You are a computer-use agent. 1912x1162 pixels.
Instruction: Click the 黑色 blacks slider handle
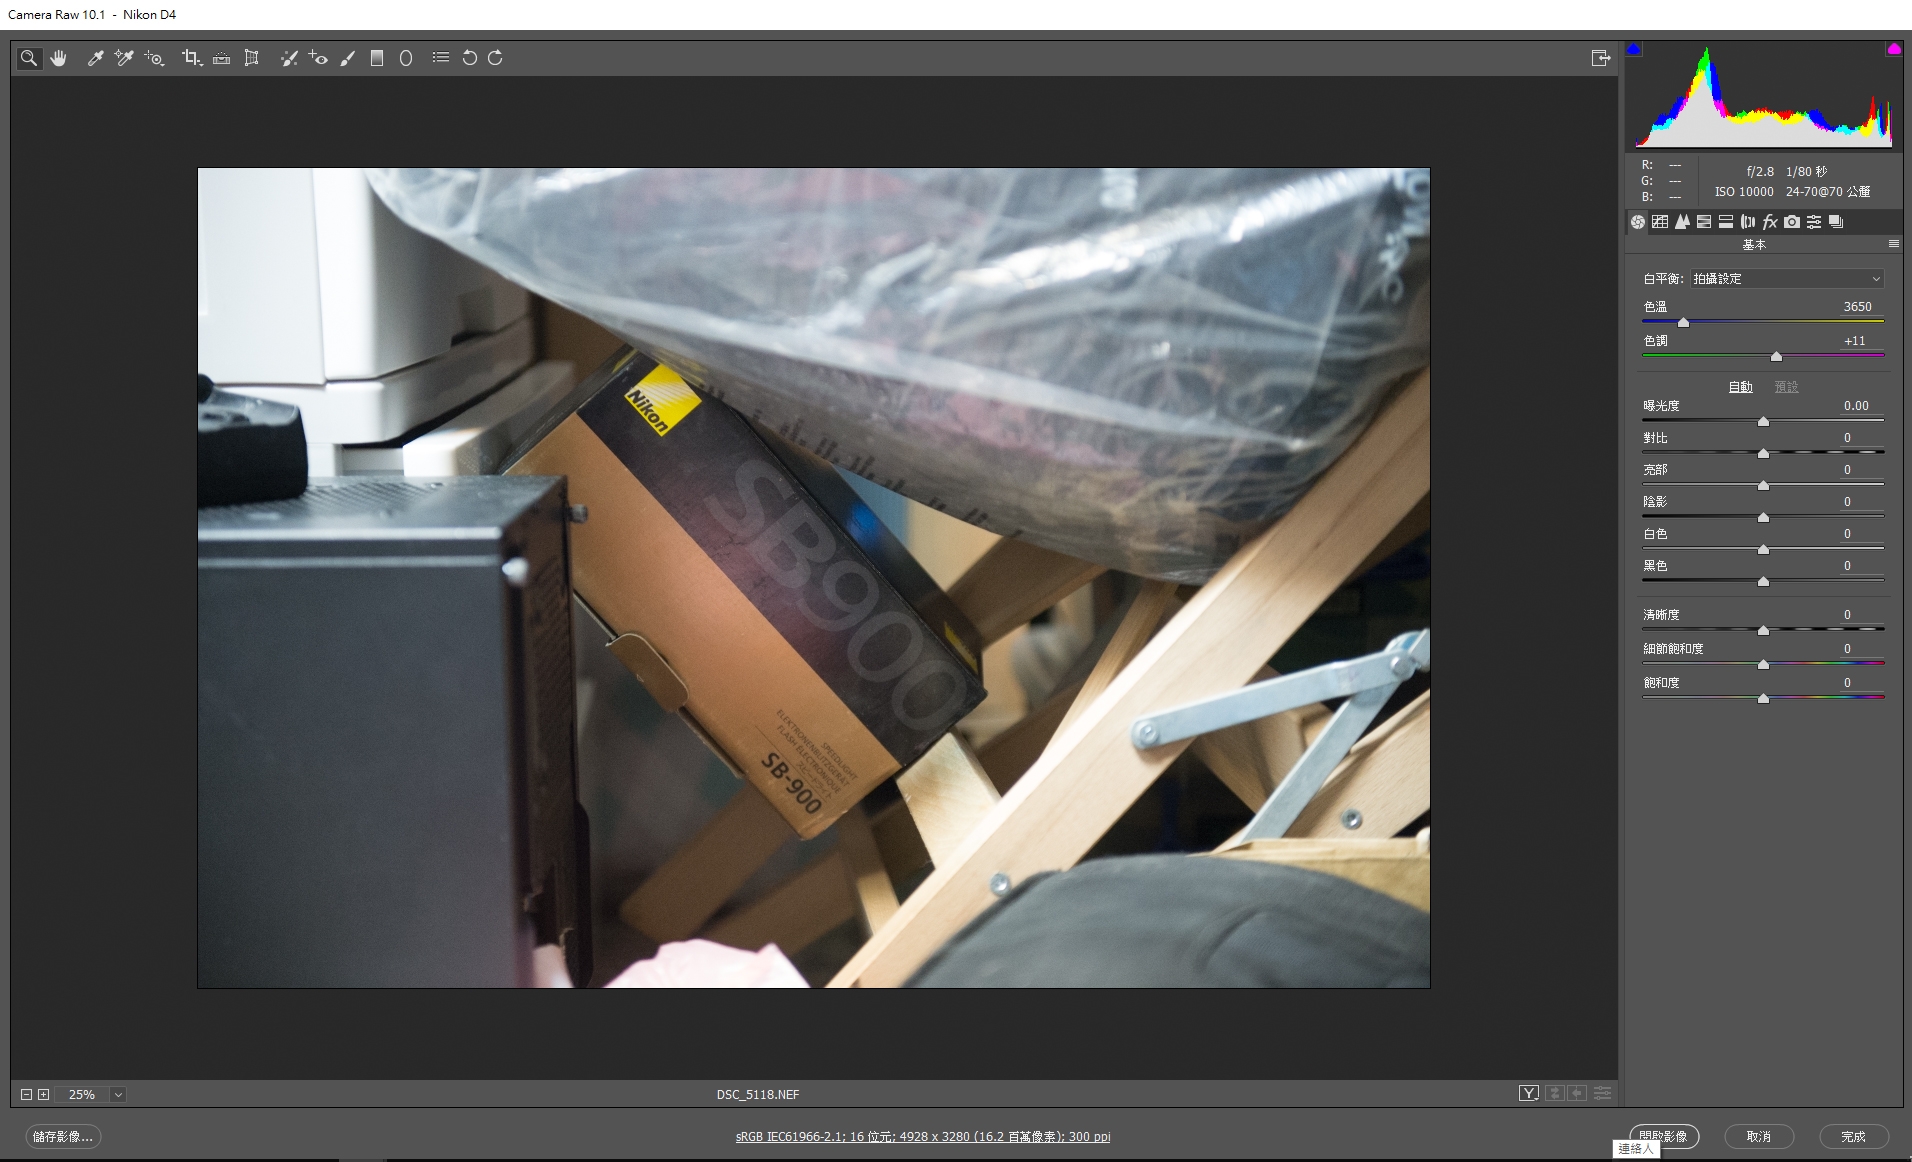pos(1763,581)
